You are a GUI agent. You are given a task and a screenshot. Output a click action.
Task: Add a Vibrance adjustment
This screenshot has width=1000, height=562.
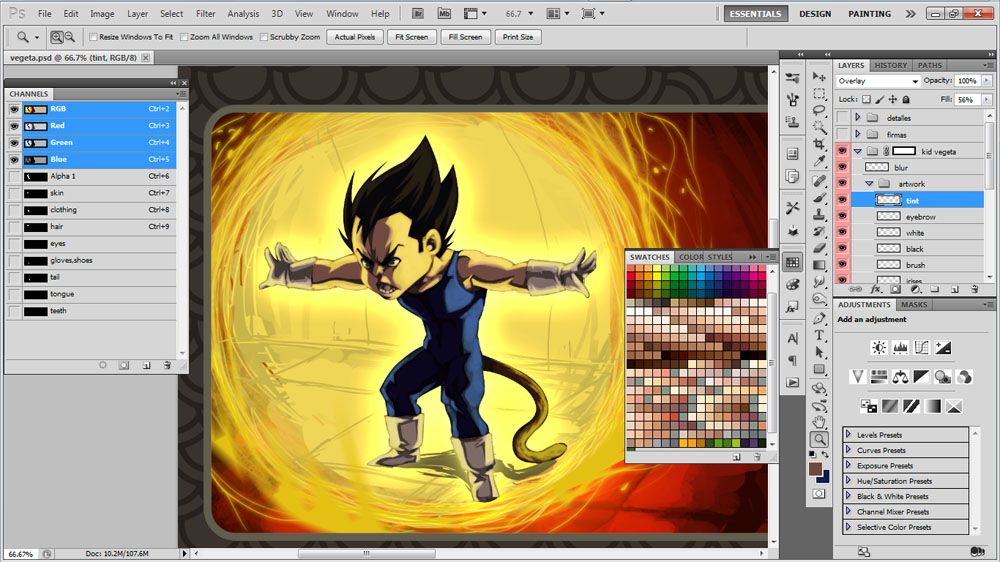857,377
